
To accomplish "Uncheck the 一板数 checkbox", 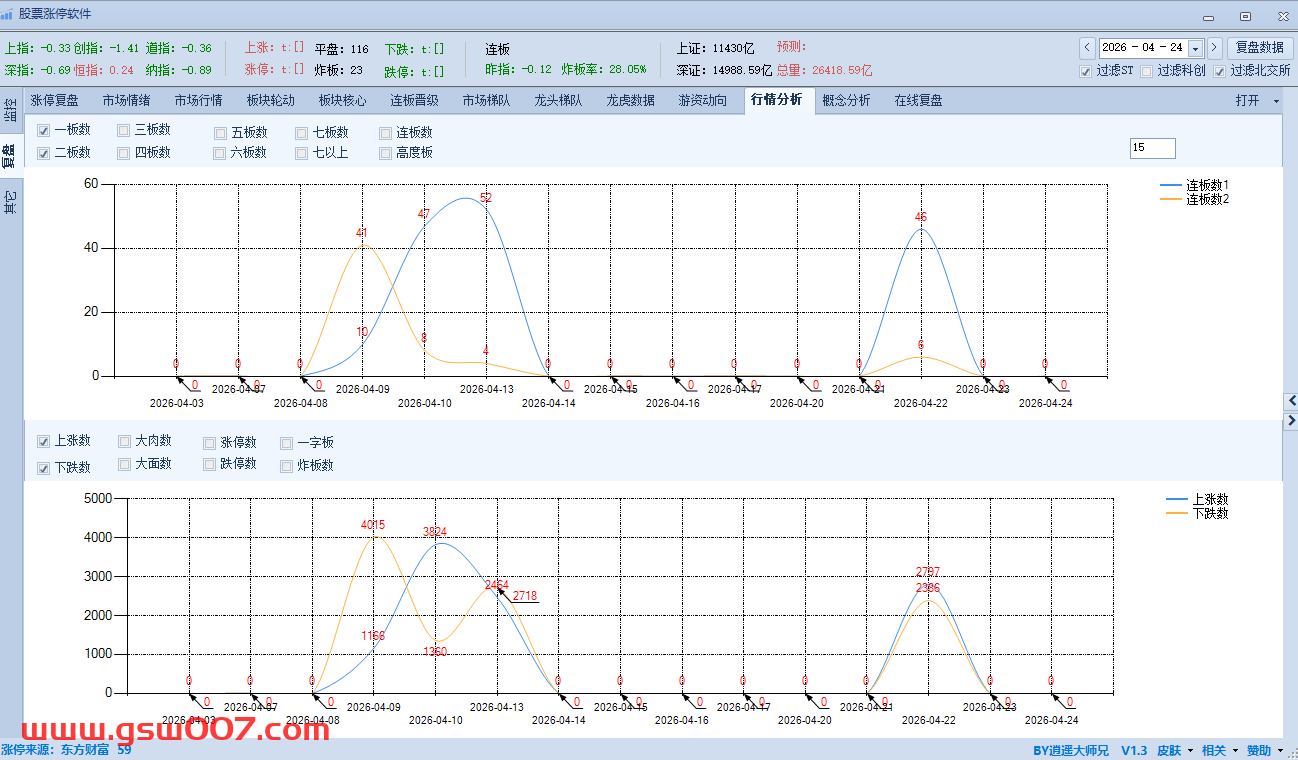I will (x=44, y=131).
